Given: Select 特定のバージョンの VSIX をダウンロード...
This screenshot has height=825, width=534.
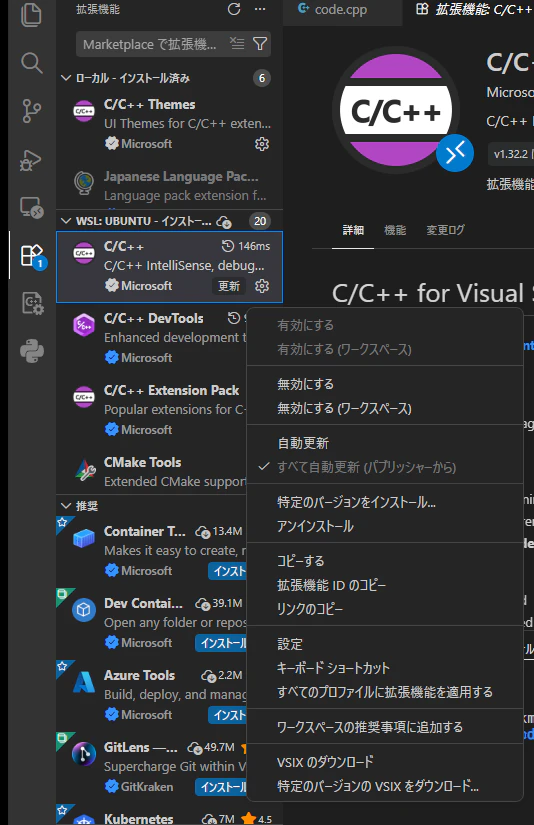Looking at the screenshot, I should pyautogui.click(x=385, y=786).
